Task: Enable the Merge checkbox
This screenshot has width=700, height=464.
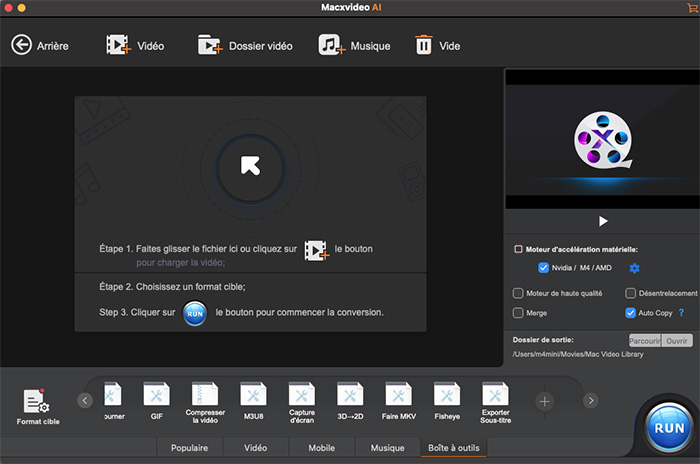Action: (x=518, y=313)
